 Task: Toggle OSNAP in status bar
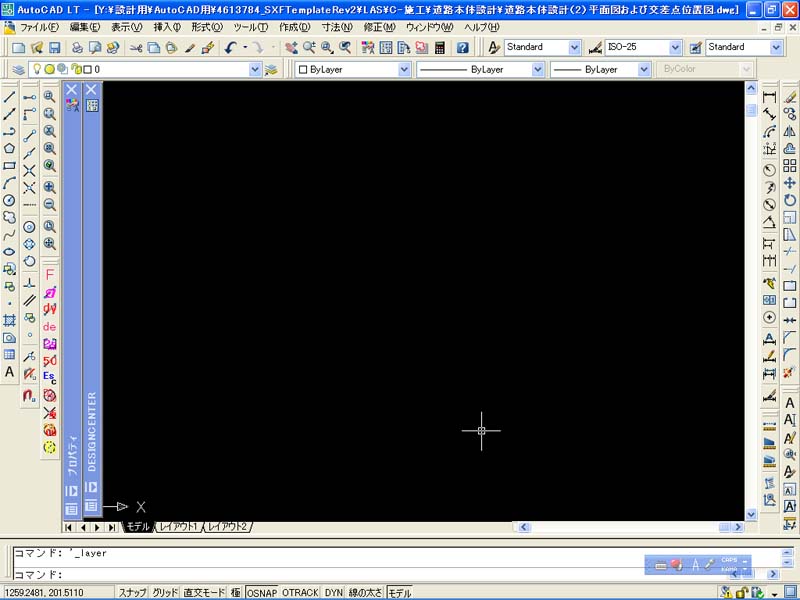click(x=262, y=592)
